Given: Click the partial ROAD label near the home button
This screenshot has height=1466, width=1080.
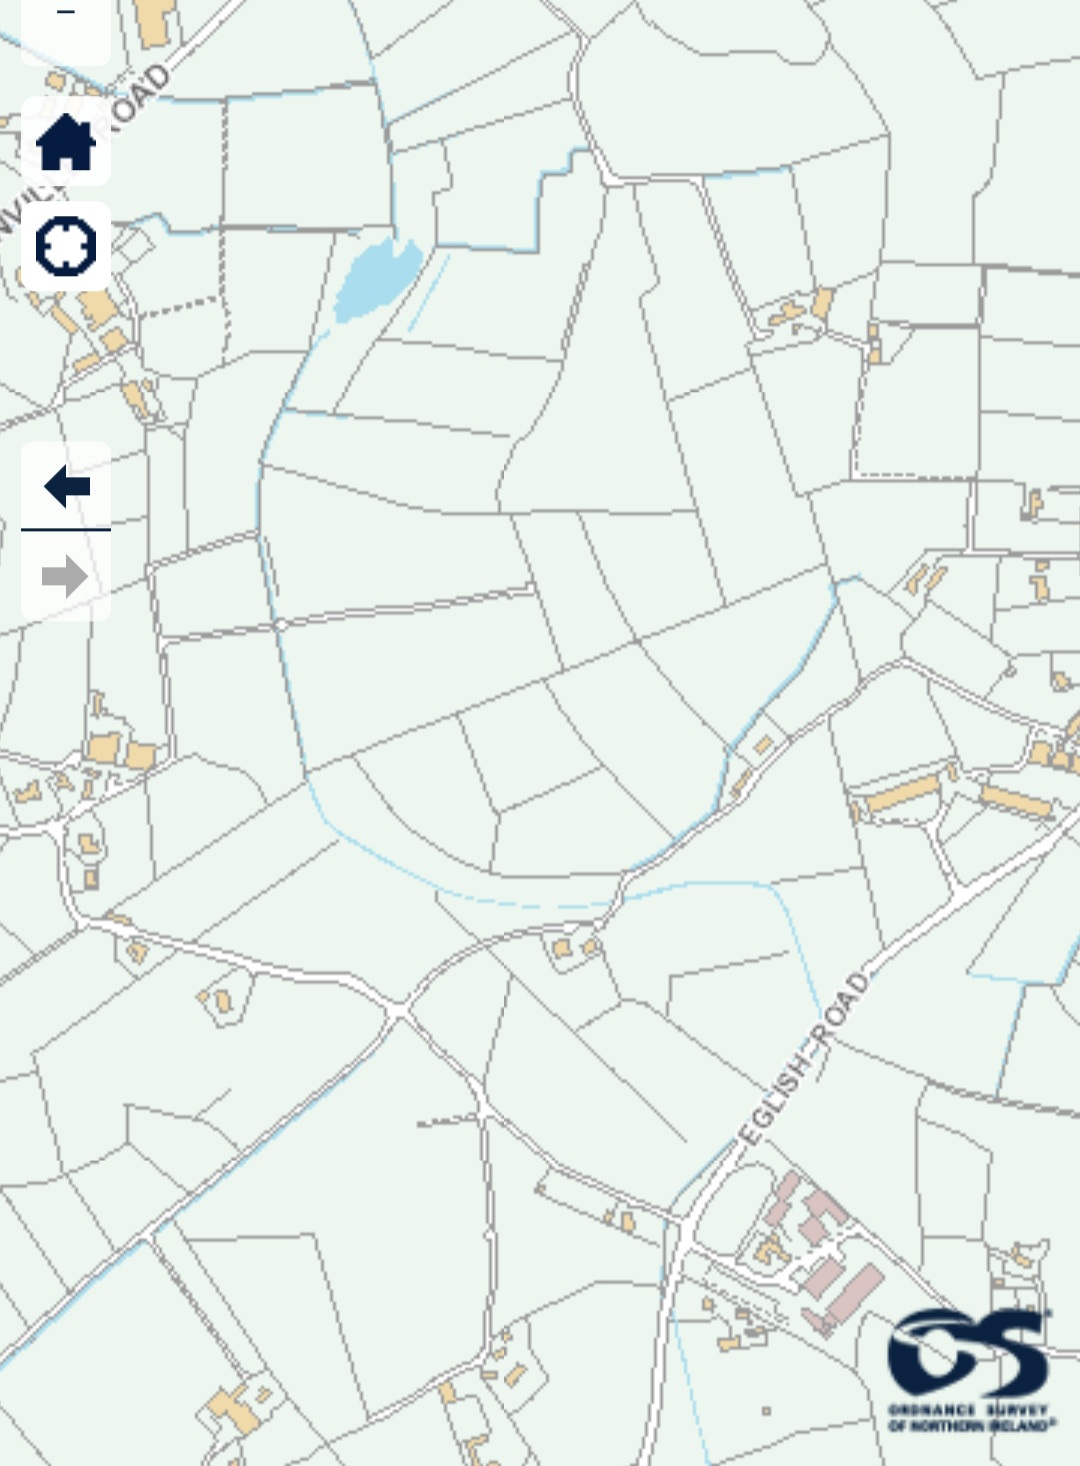Looking at the screenshot, I should pyautogui.click(x=139, y=98).
